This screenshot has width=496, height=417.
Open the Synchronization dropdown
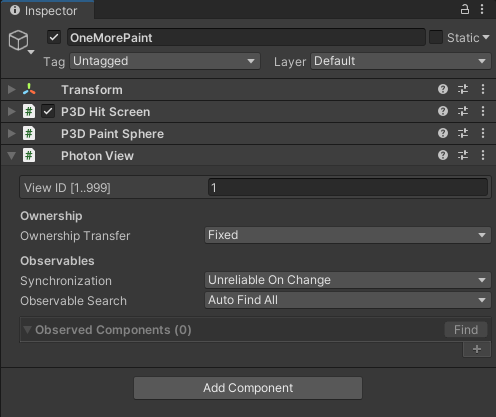tap(348, 280)
